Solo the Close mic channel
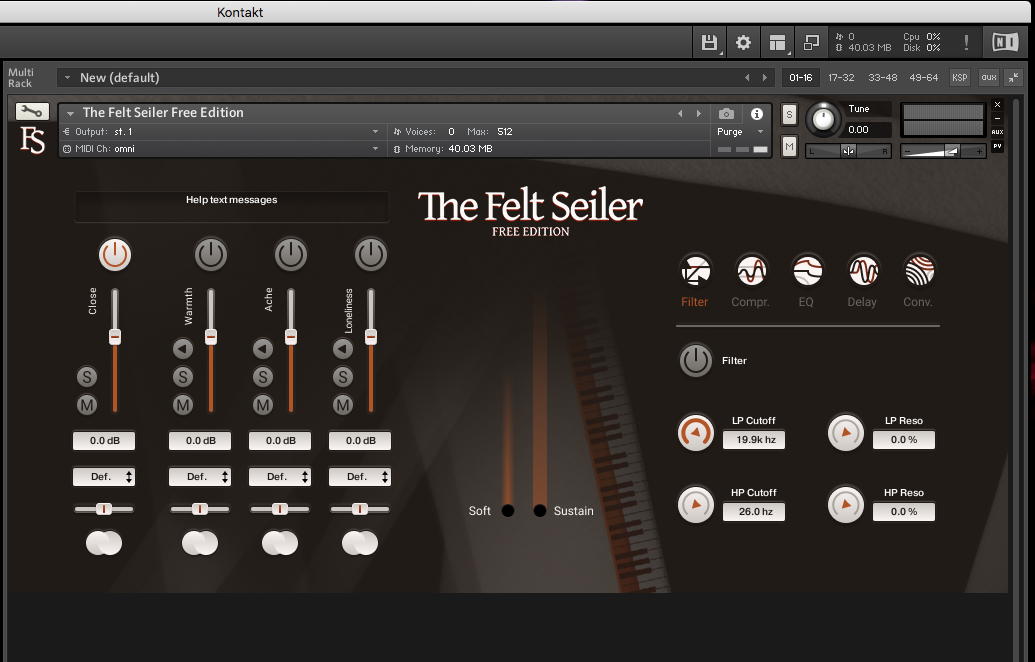 click(x=86, y=377)
